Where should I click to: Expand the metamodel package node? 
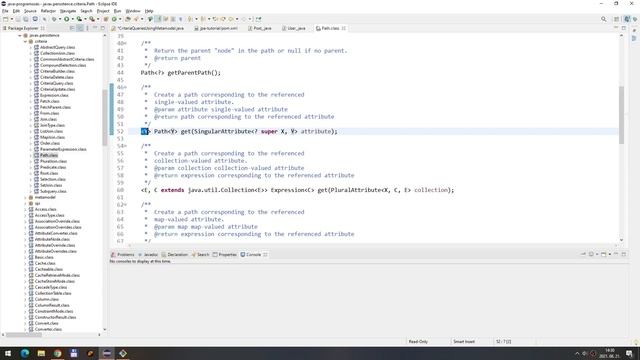coord(25,197)
